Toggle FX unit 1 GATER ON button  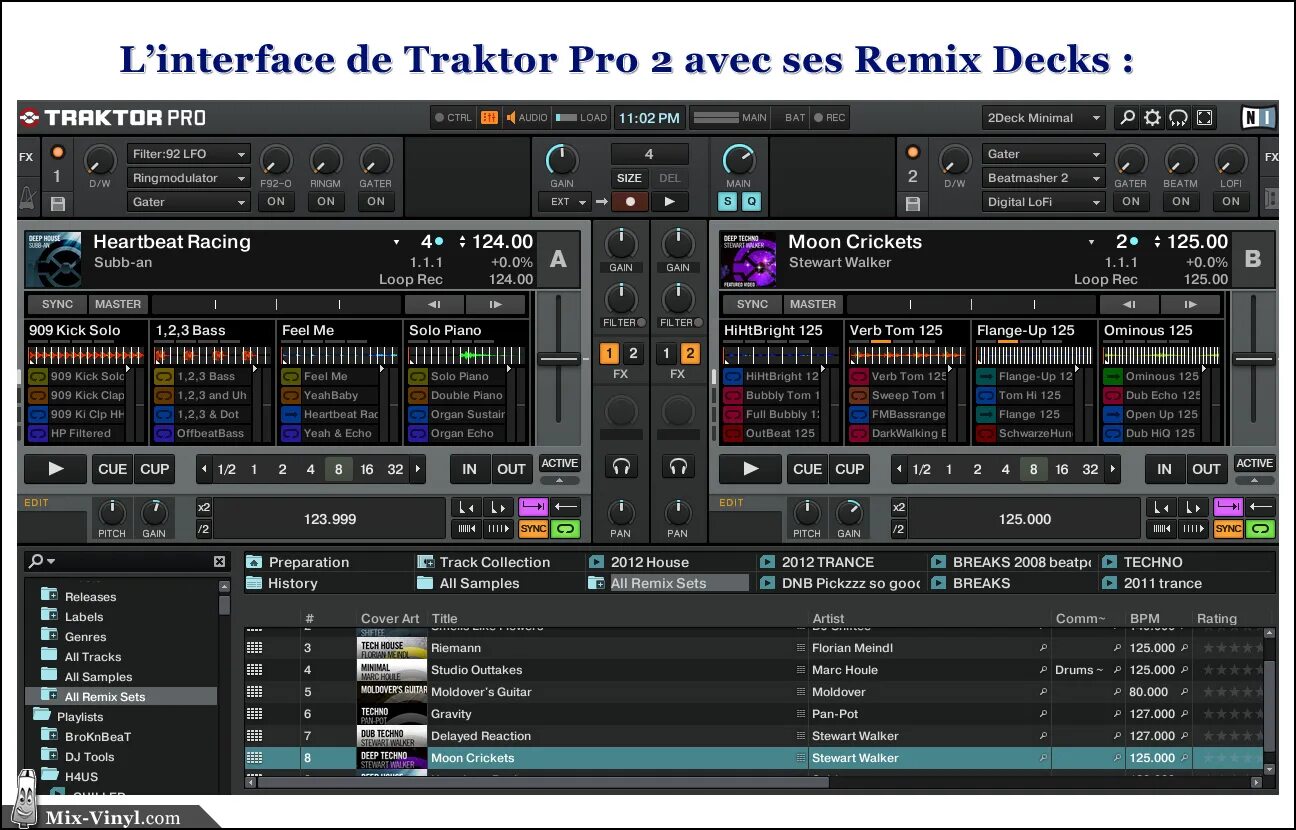[376, 201]
